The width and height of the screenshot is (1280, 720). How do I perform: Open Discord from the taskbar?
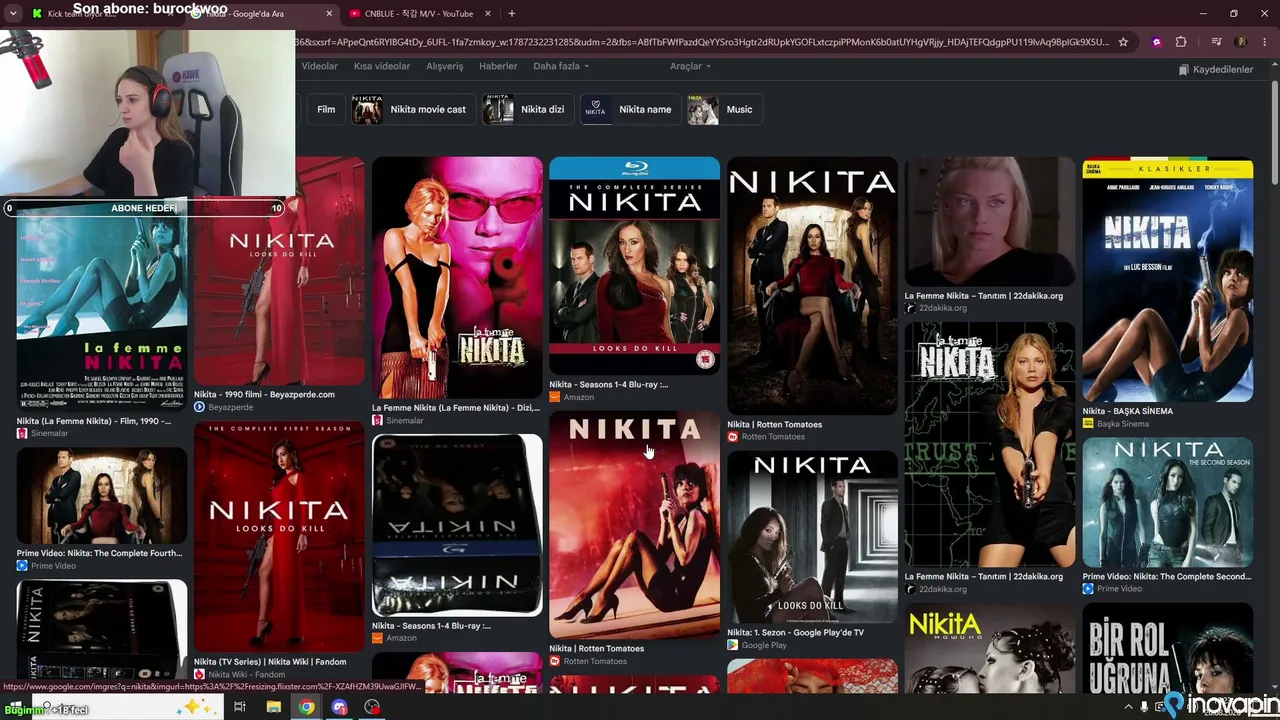pos(339,707)
